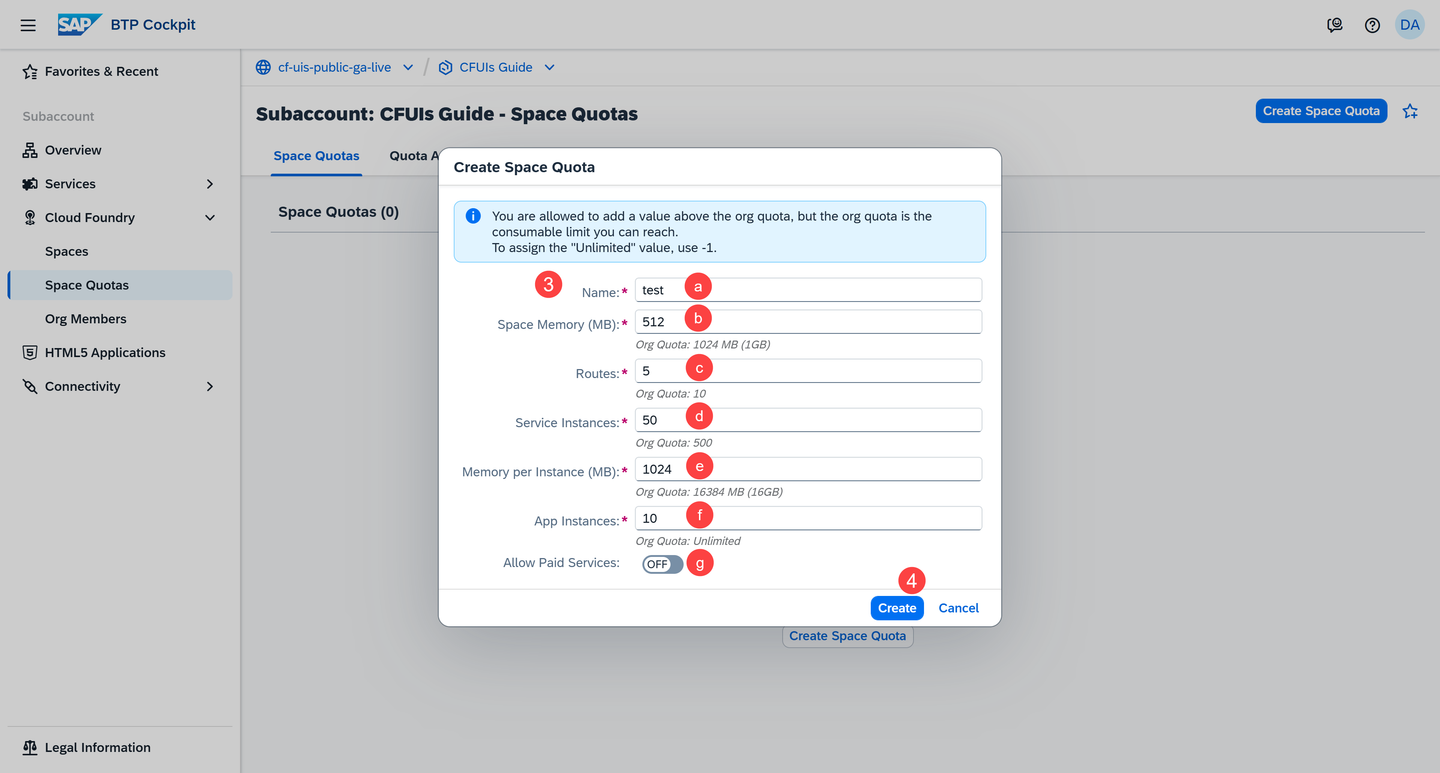Click the SAP logo

click(80, 25)
